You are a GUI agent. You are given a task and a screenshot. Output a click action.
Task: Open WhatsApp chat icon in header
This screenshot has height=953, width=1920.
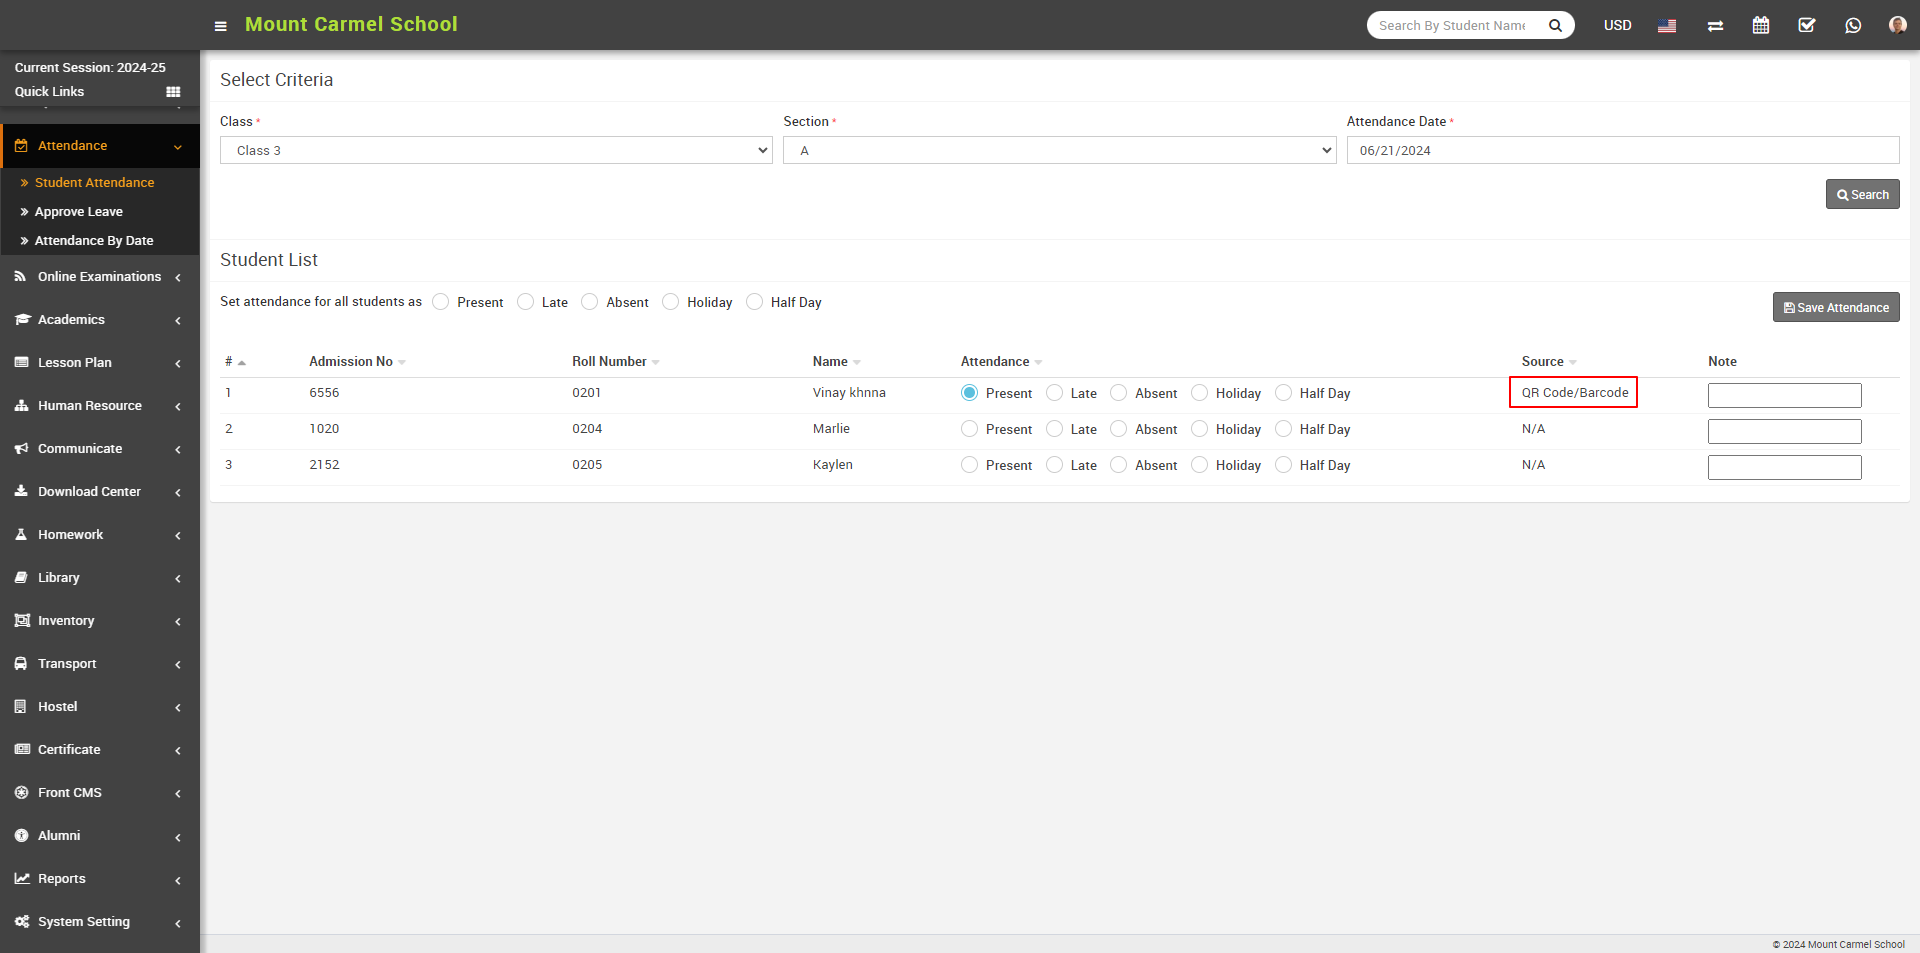click(x=1853, y=25)
